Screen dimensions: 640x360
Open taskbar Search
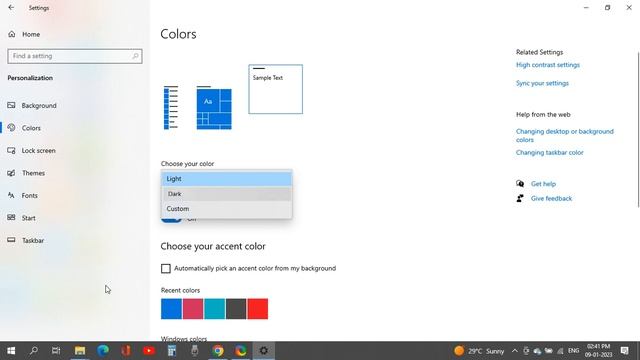(33, 351)
